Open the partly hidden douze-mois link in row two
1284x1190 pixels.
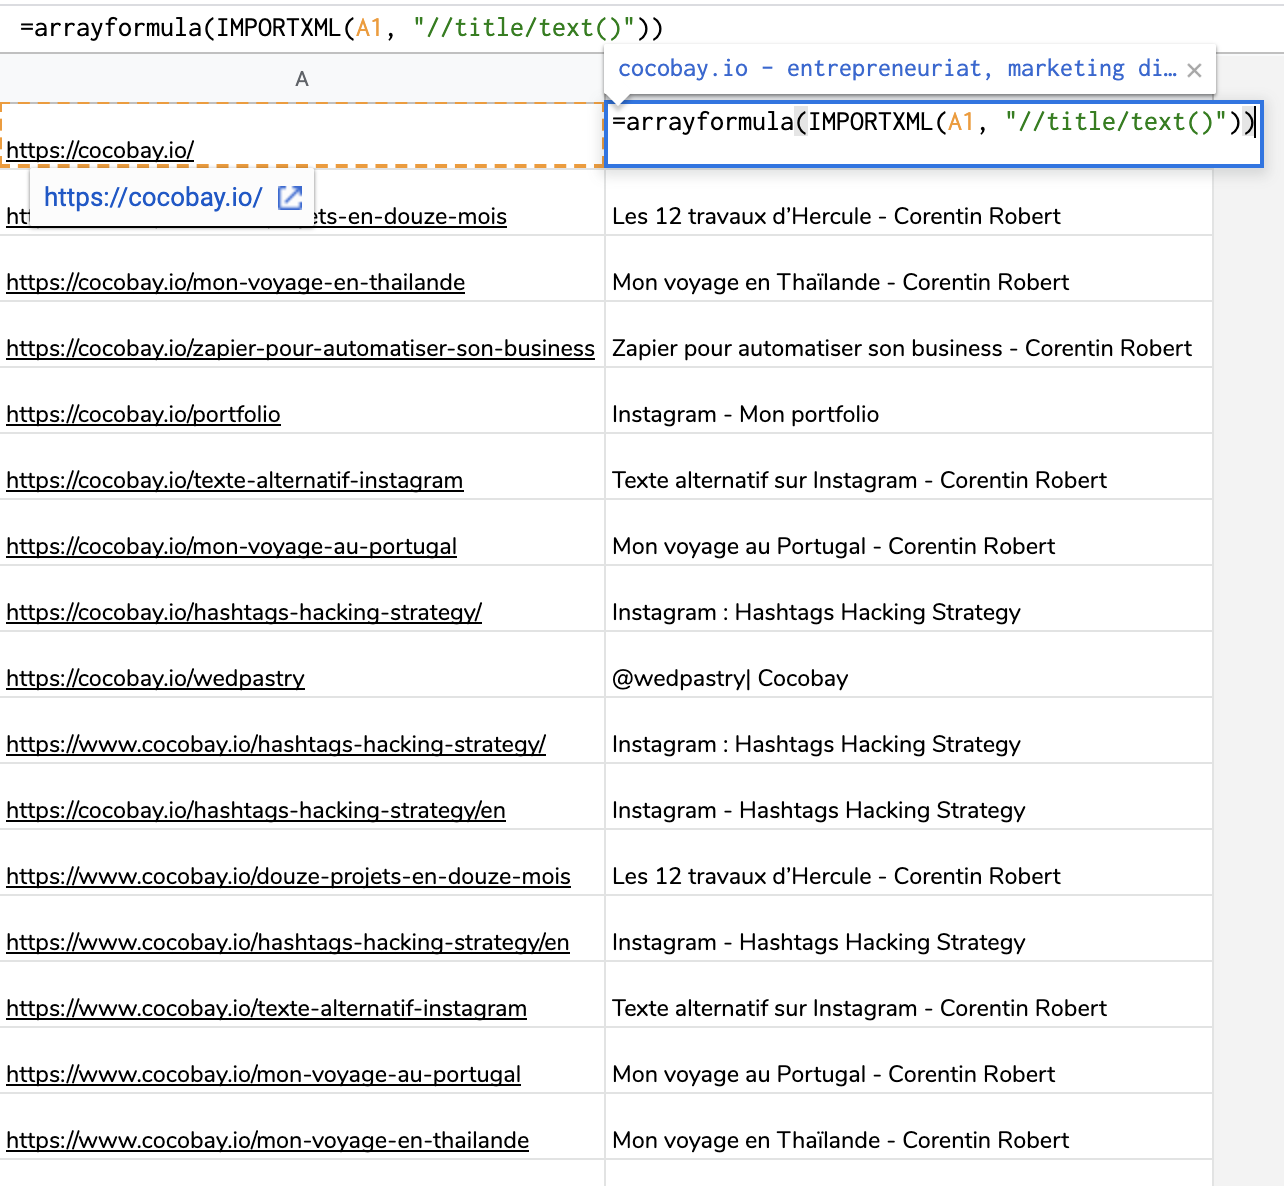click(x=410, y=216)
